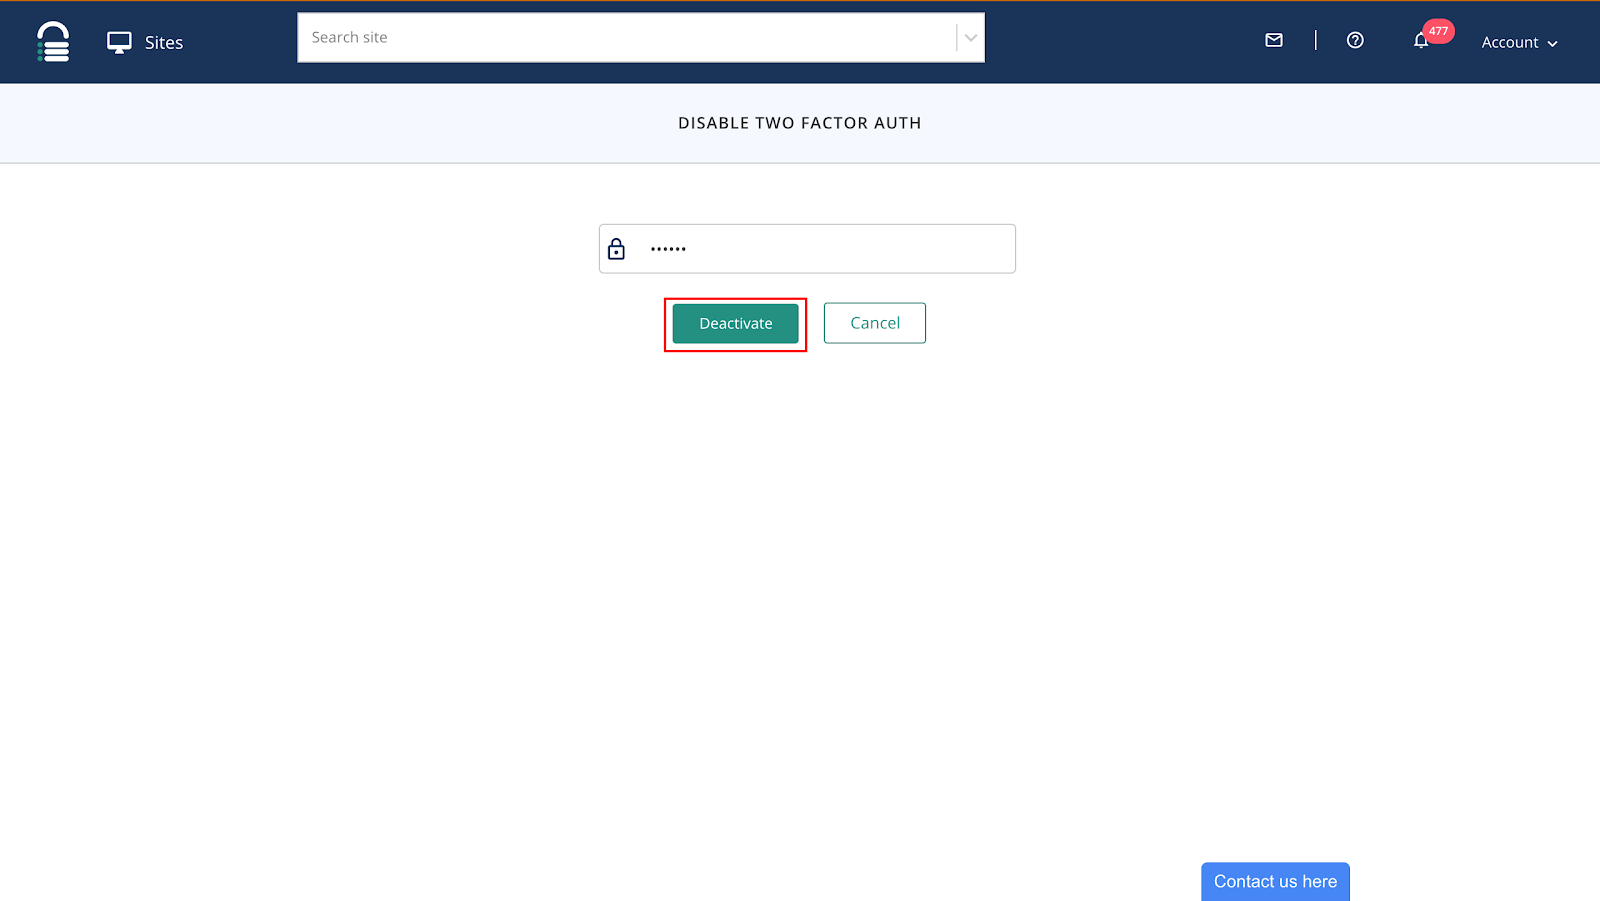The width and height of the screenshot is (1600, 901).
Task: Open the Sites monitor icon
Action: point(119,42)
